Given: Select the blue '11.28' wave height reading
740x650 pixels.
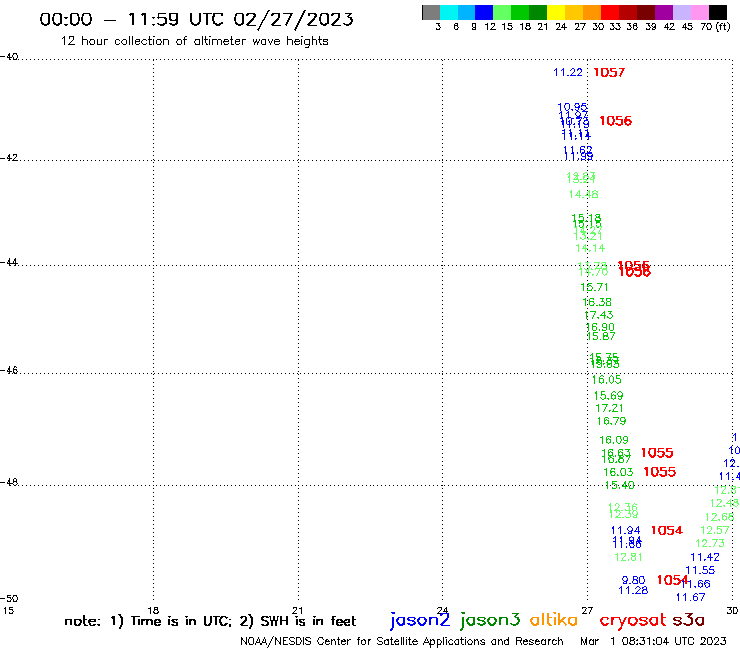Looking at the screenshot, I should pyautogui.click(x=633, y=590).
